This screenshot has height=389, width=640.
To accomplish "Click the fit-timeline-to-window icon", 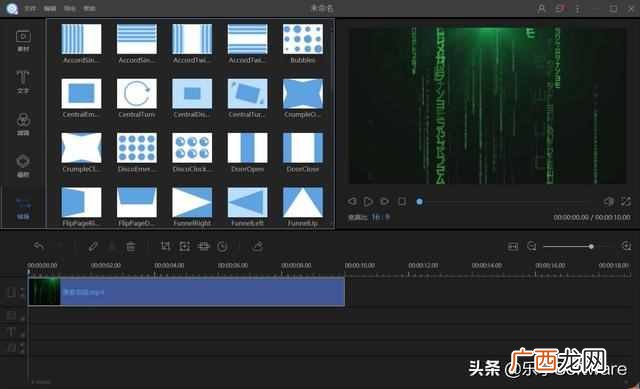I will pos(513,246).
